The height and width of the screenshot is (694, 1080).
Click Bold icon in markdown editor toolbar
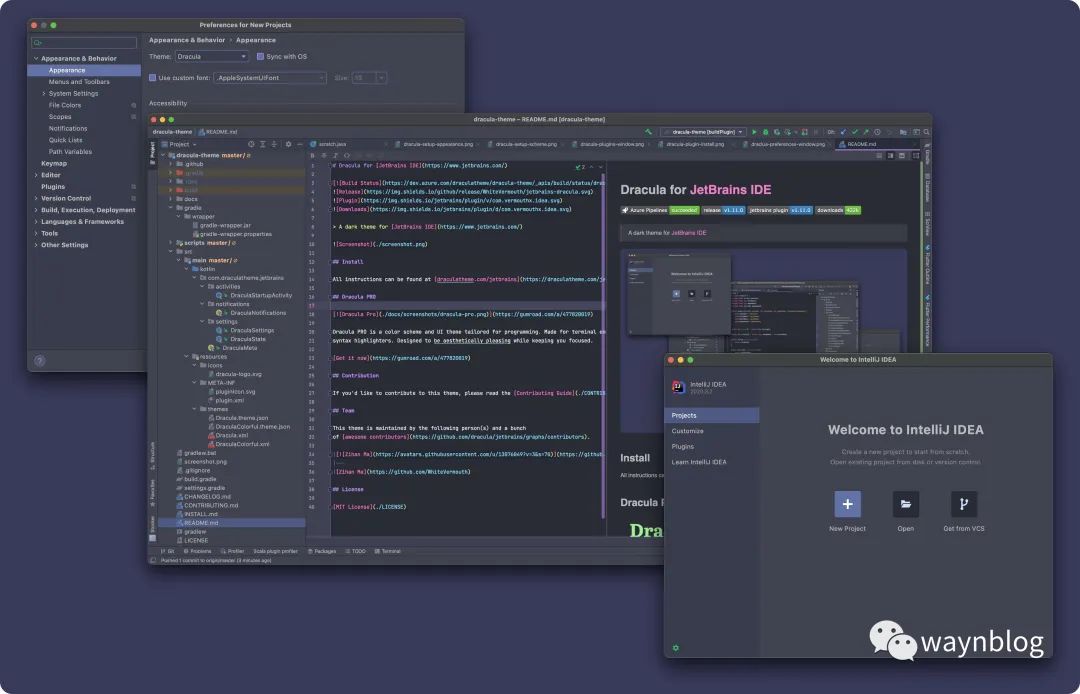pos(312,155)
